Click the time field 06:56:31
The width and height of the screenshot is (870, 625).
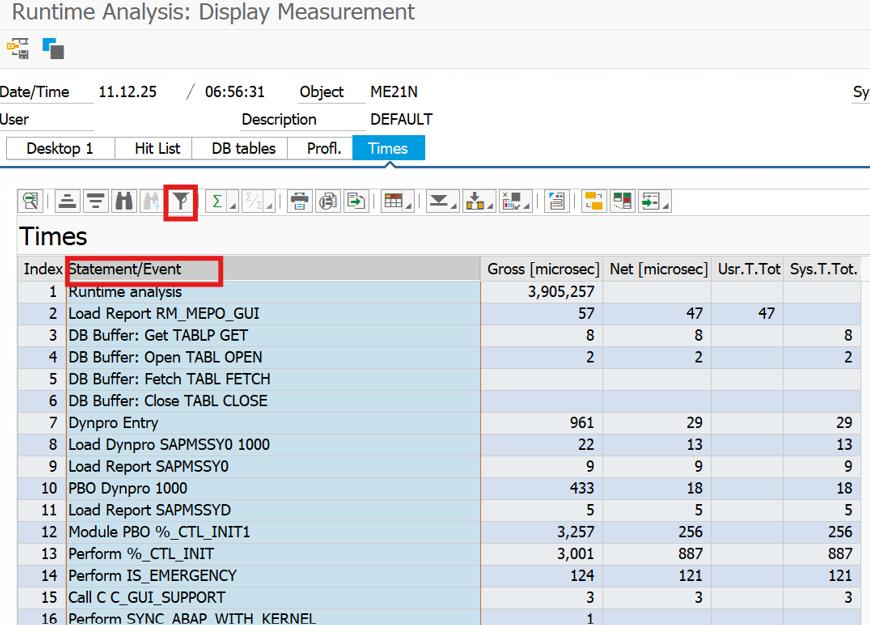point(235,92)
